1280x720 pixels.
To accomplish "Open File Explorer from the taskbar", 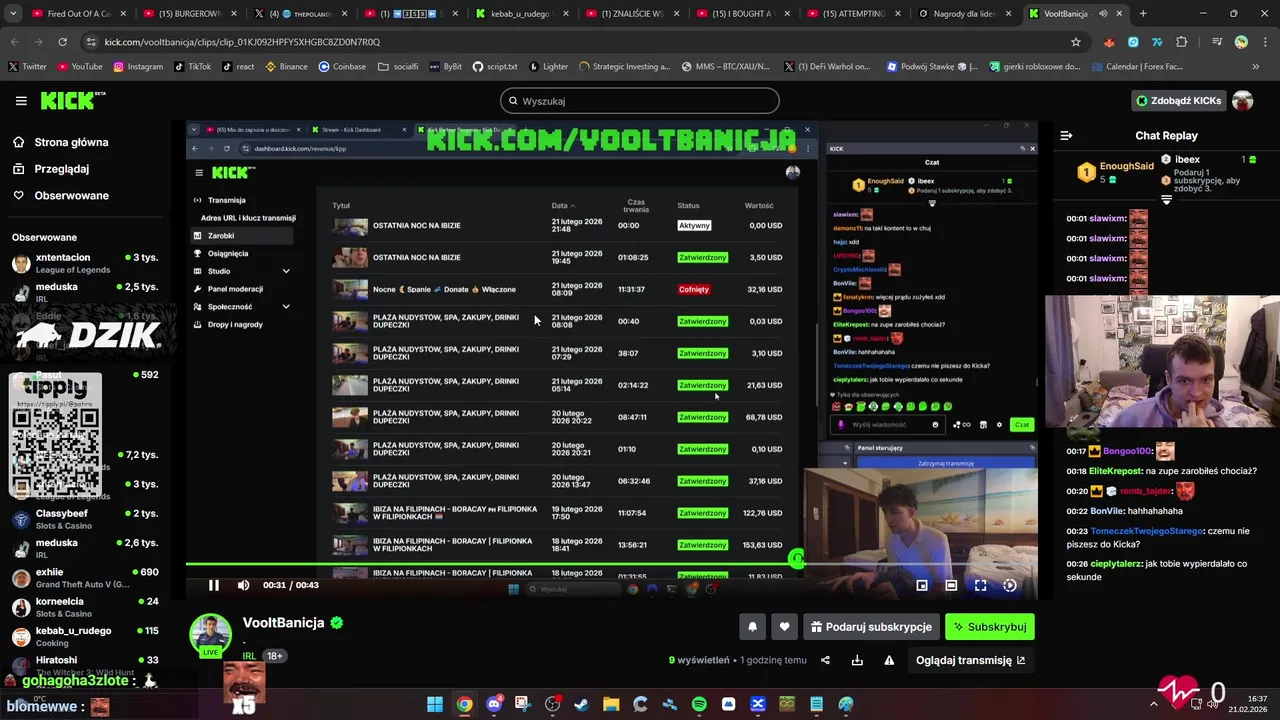I will tap(611, 704).
